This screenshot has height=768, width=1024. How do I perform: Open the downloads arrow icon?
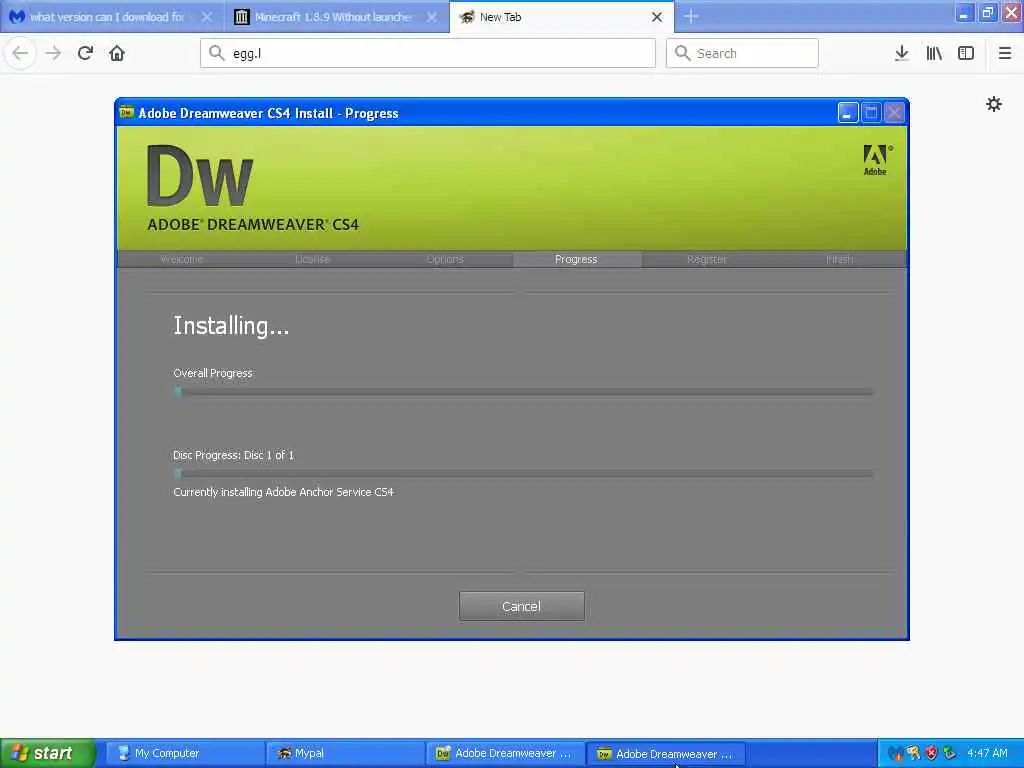[901, 53]
